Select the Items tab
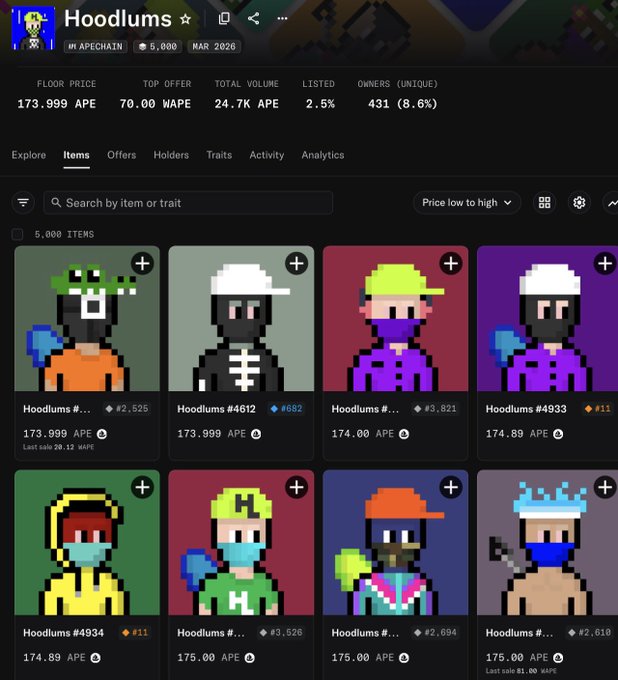 tap(76, 155)
